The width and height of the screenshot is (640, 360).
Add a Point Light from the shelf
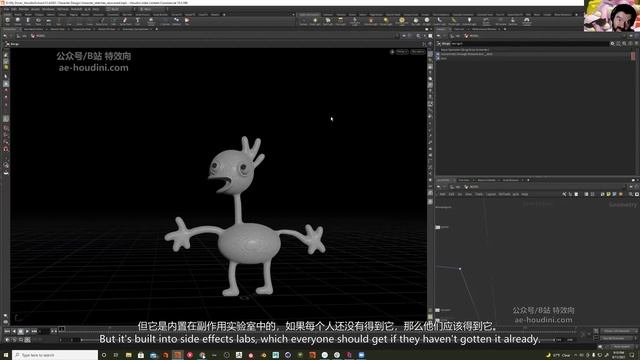[315, 21]
